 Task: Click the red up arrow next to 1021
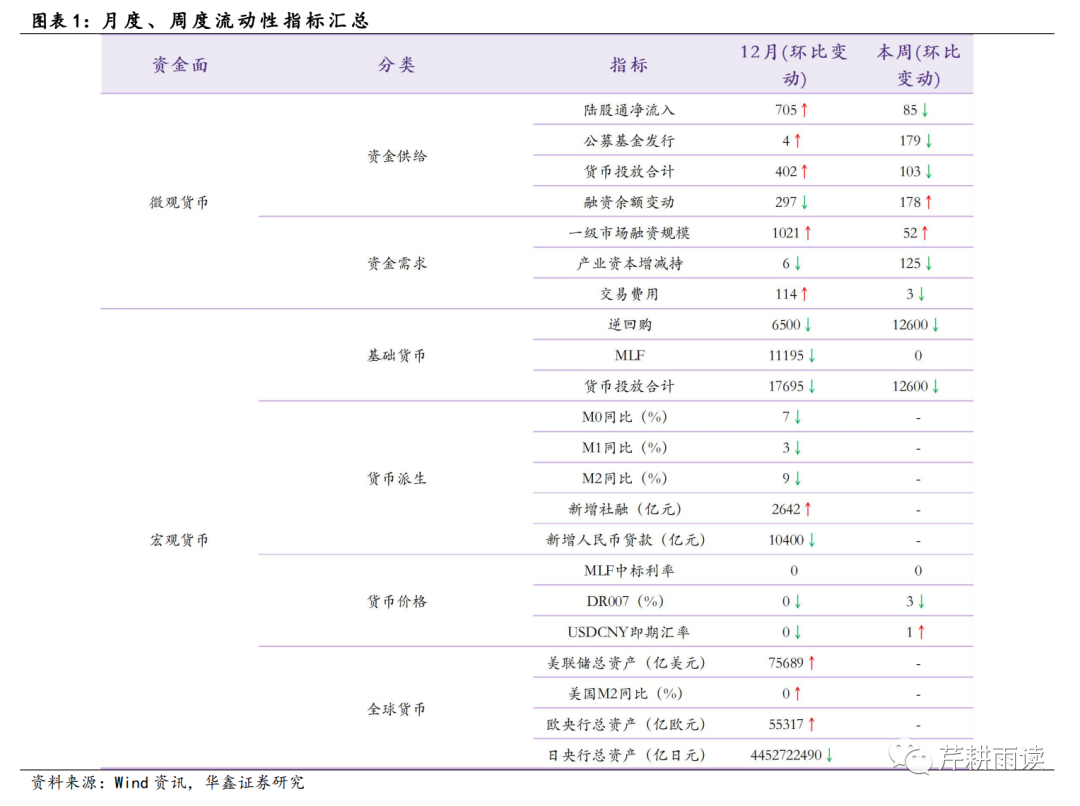pyautogui.click(x=808, y=233)
